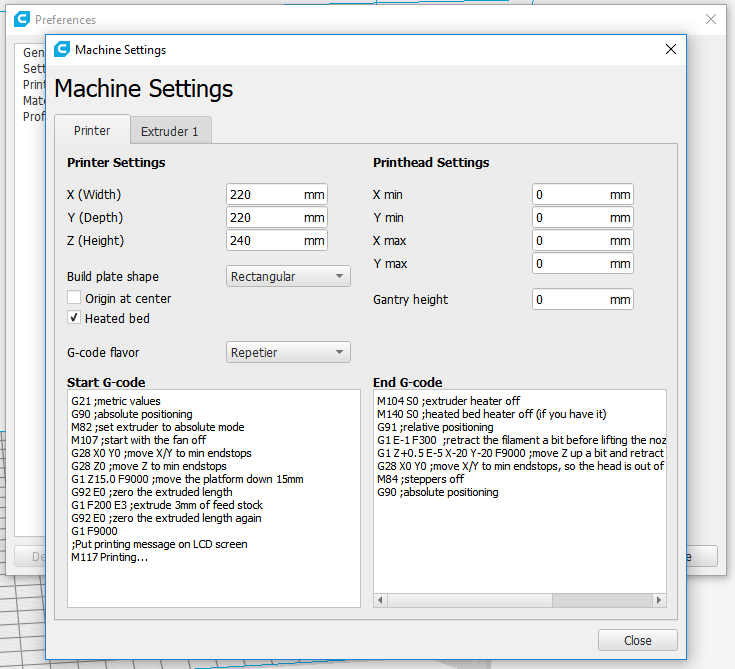This screenshot has width=735, height=669.
Task: Close the Preferences window with X
Action: [x=711, y=19]
